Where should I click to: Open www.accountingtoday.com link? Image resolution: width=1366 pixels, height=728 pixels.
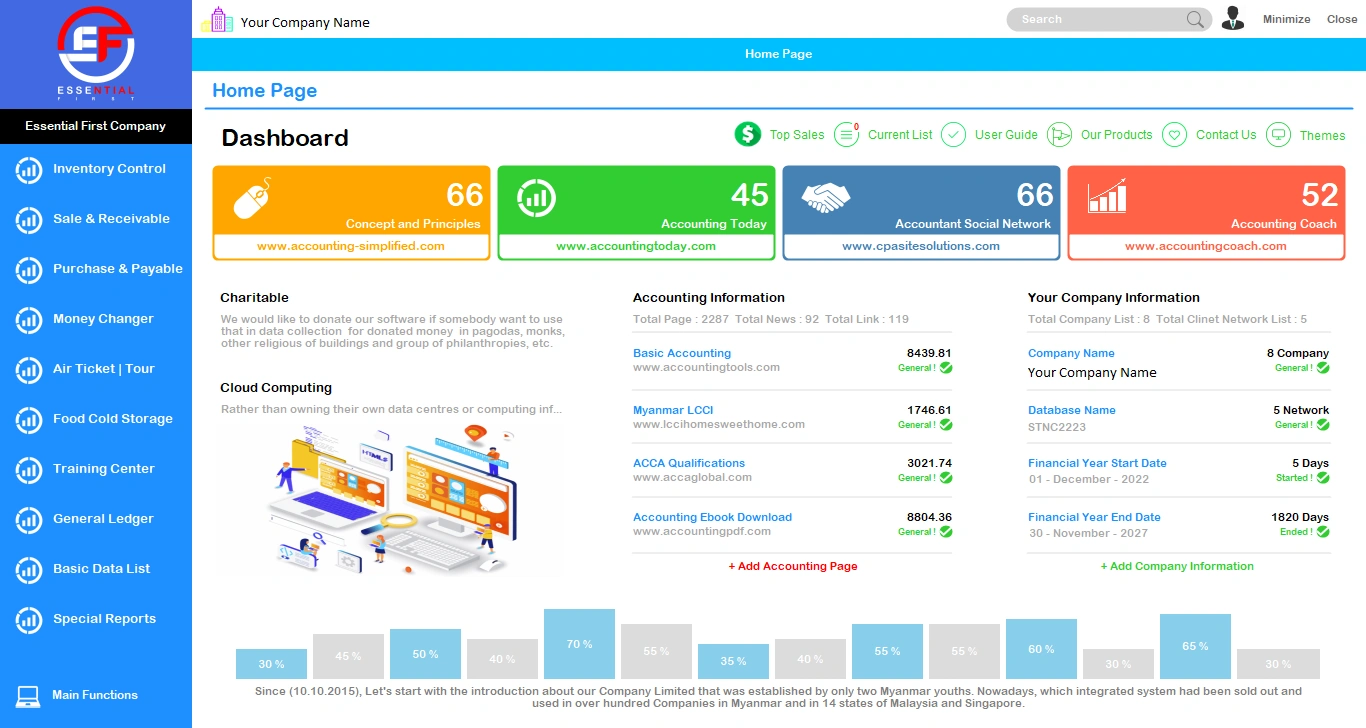636,246
